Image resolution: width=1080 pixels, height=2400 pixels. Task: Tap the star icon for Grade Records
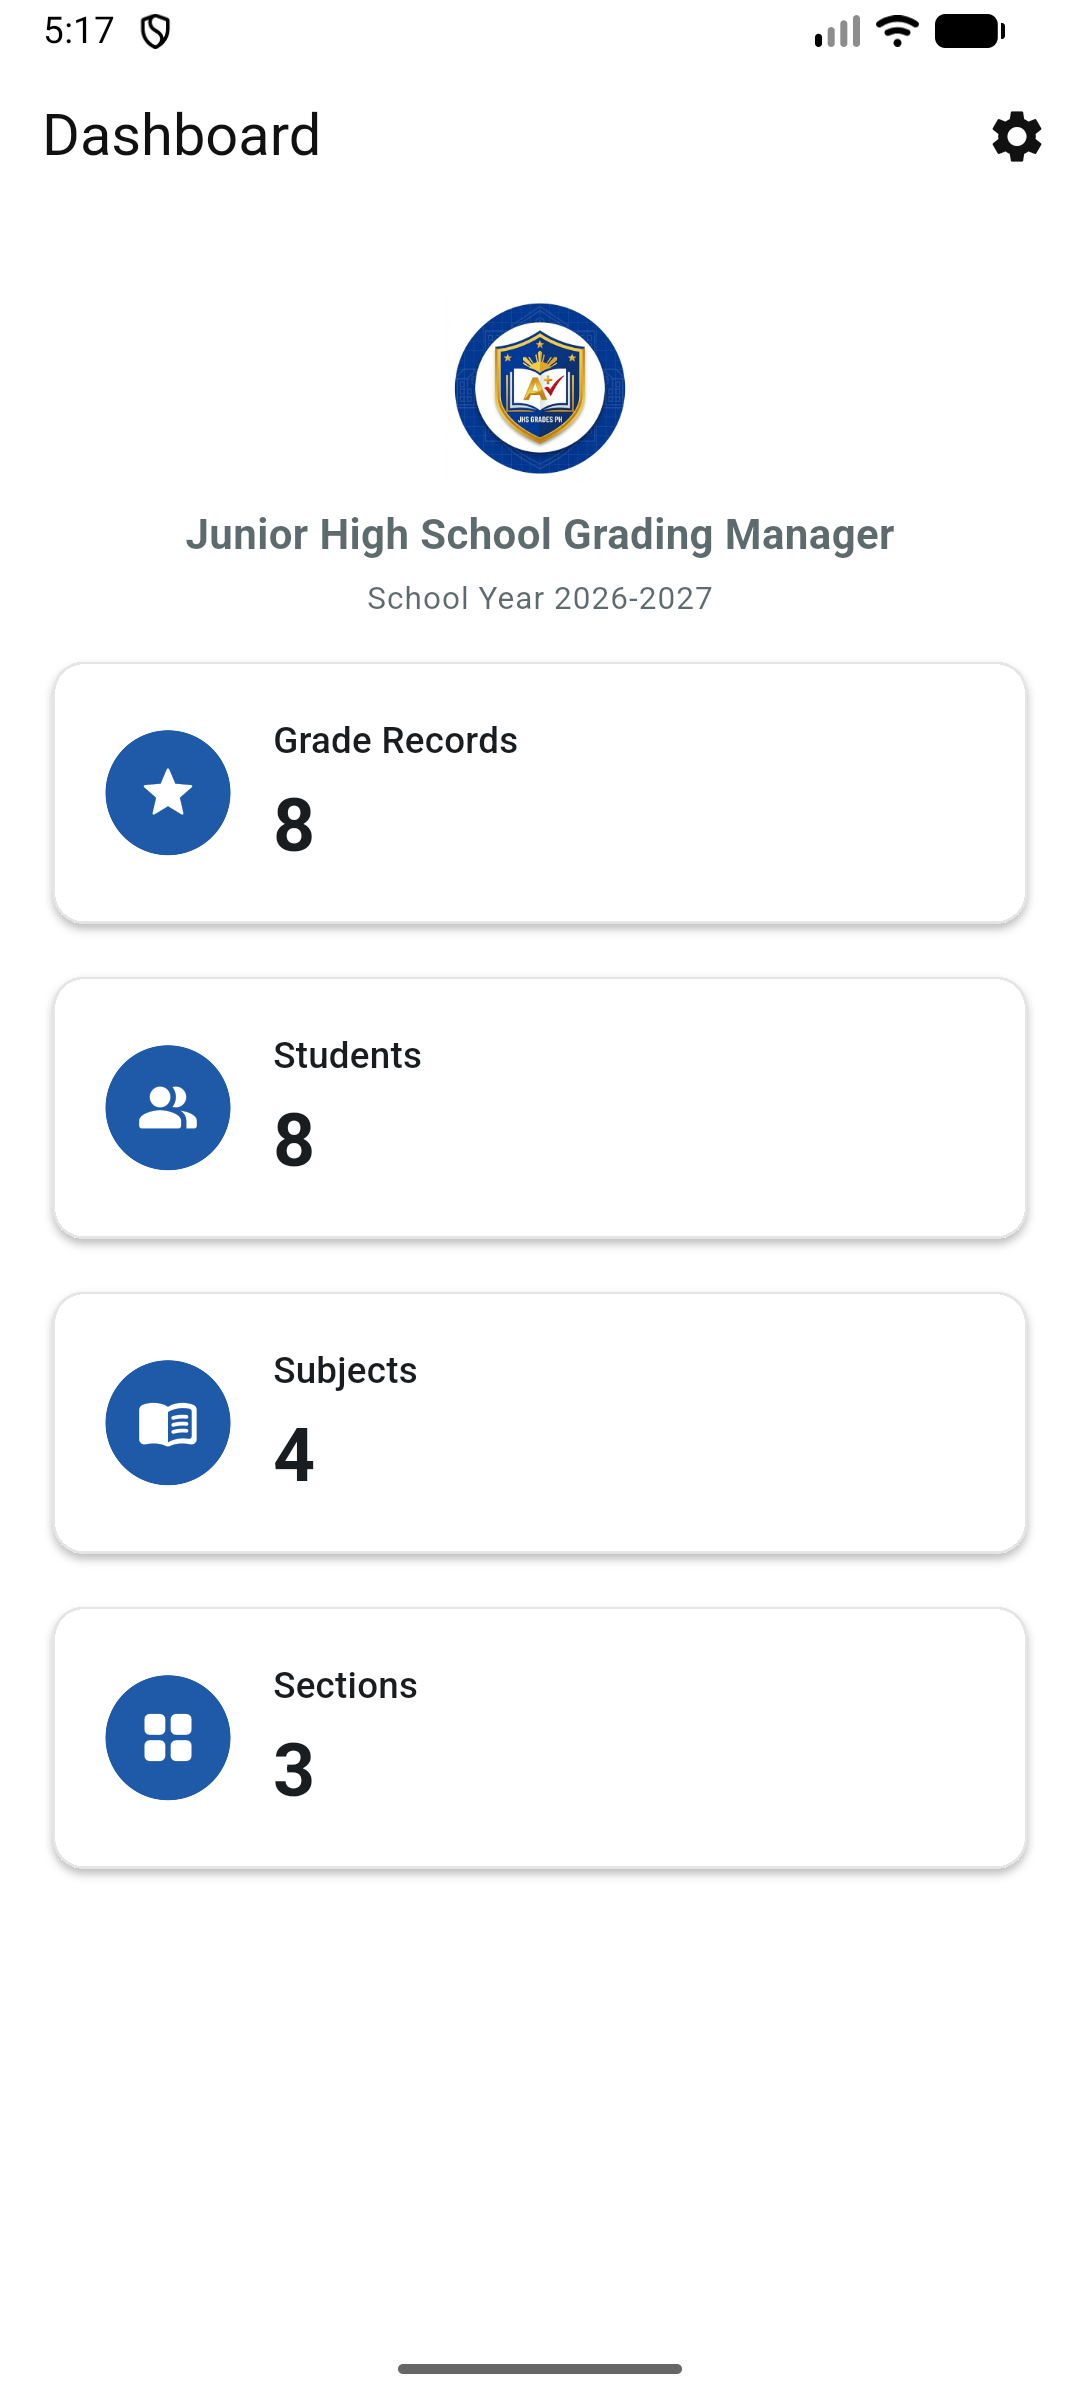pos(168,793)
